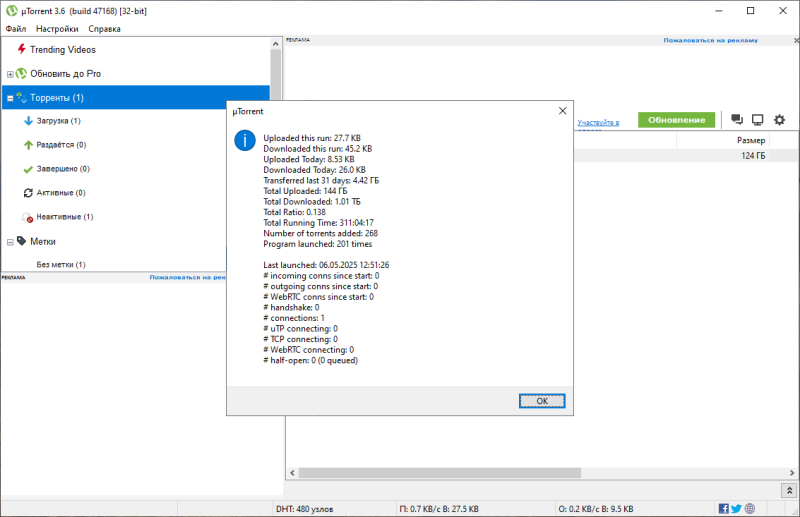The height and width of the screenshot is (517, 800).
Task: Close the top advertisement banner
Action: (796, 40)
